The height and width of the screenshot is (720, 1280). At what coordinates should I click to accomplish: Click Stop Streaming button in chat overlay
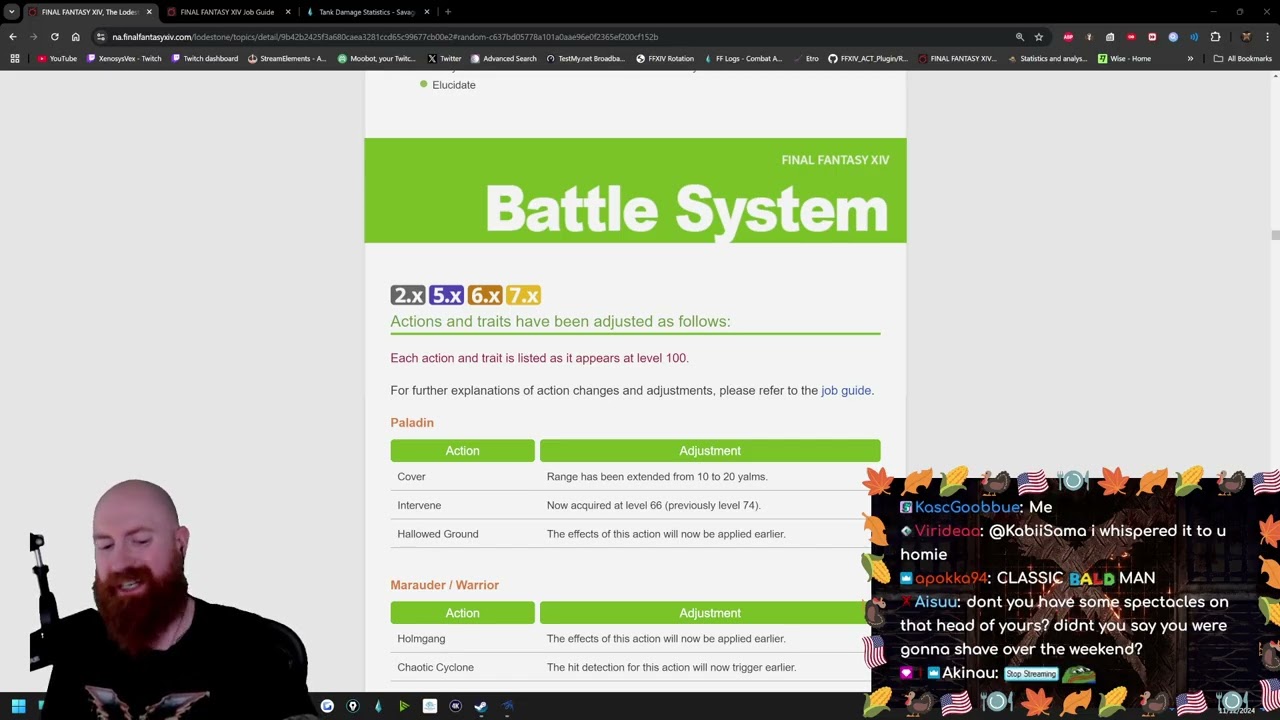1031,674
